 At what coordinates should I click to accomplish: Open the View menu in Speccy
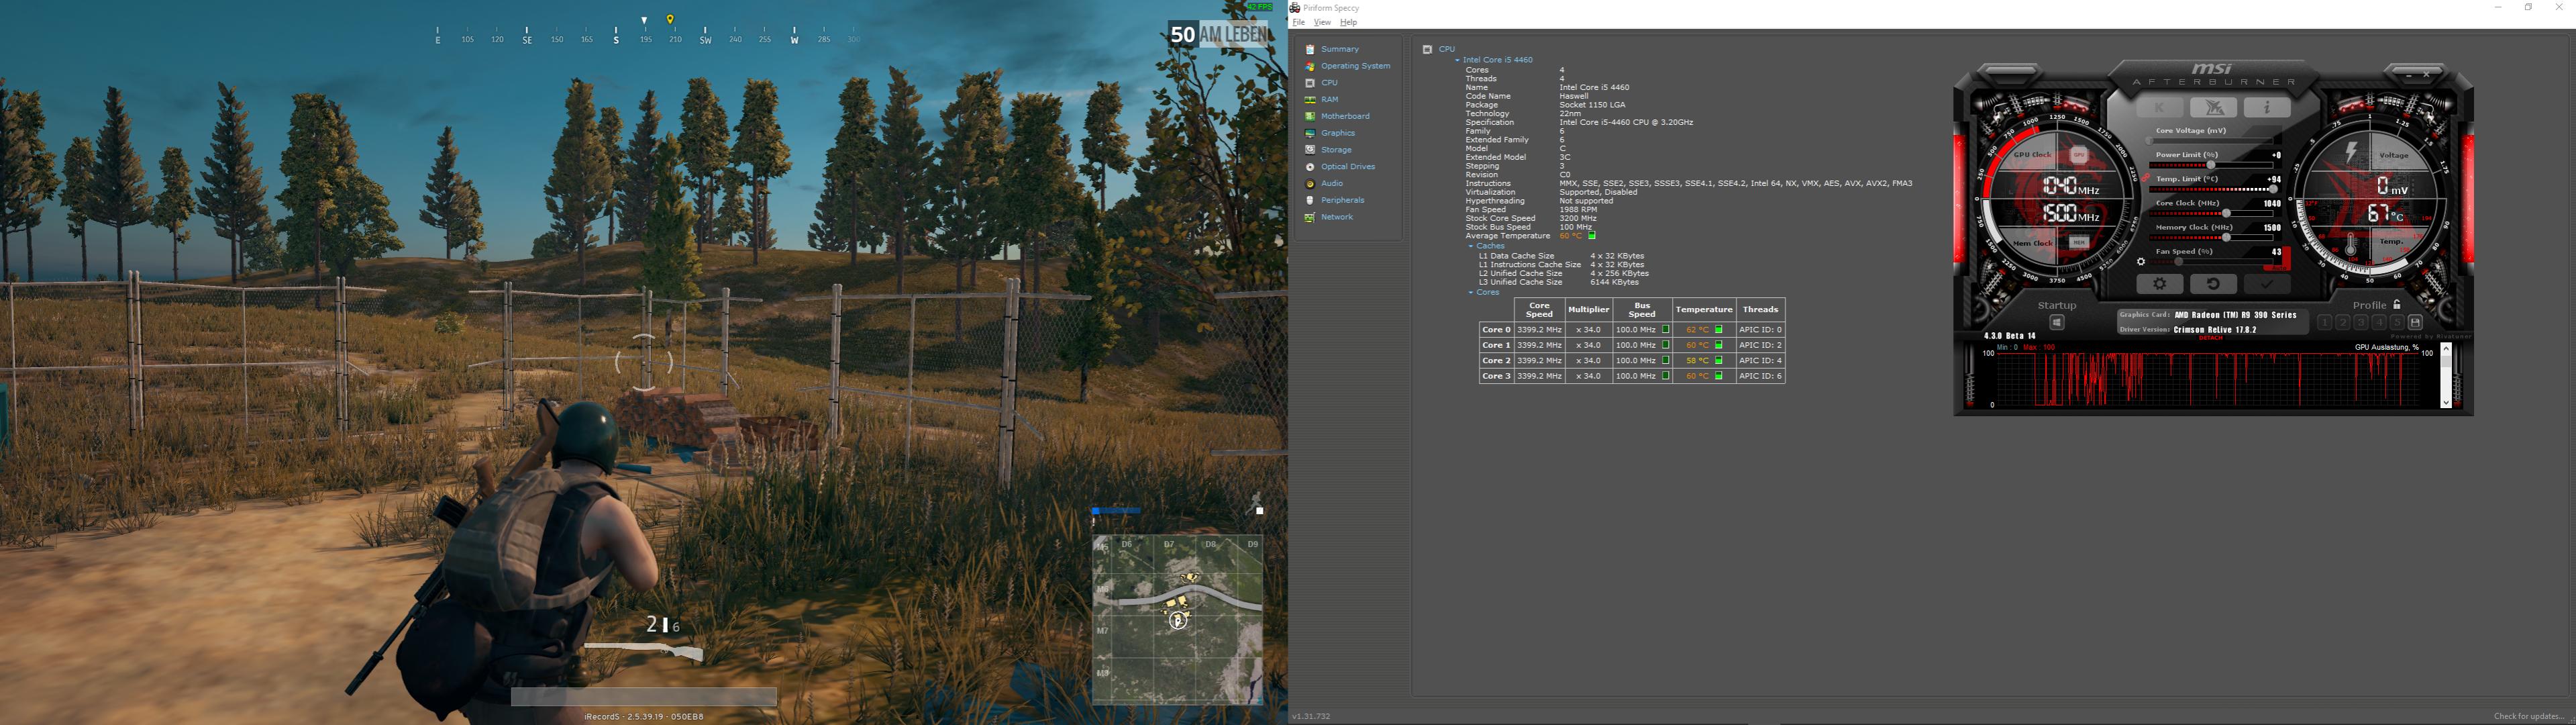pyautogui.click(x=1322, y=22)
